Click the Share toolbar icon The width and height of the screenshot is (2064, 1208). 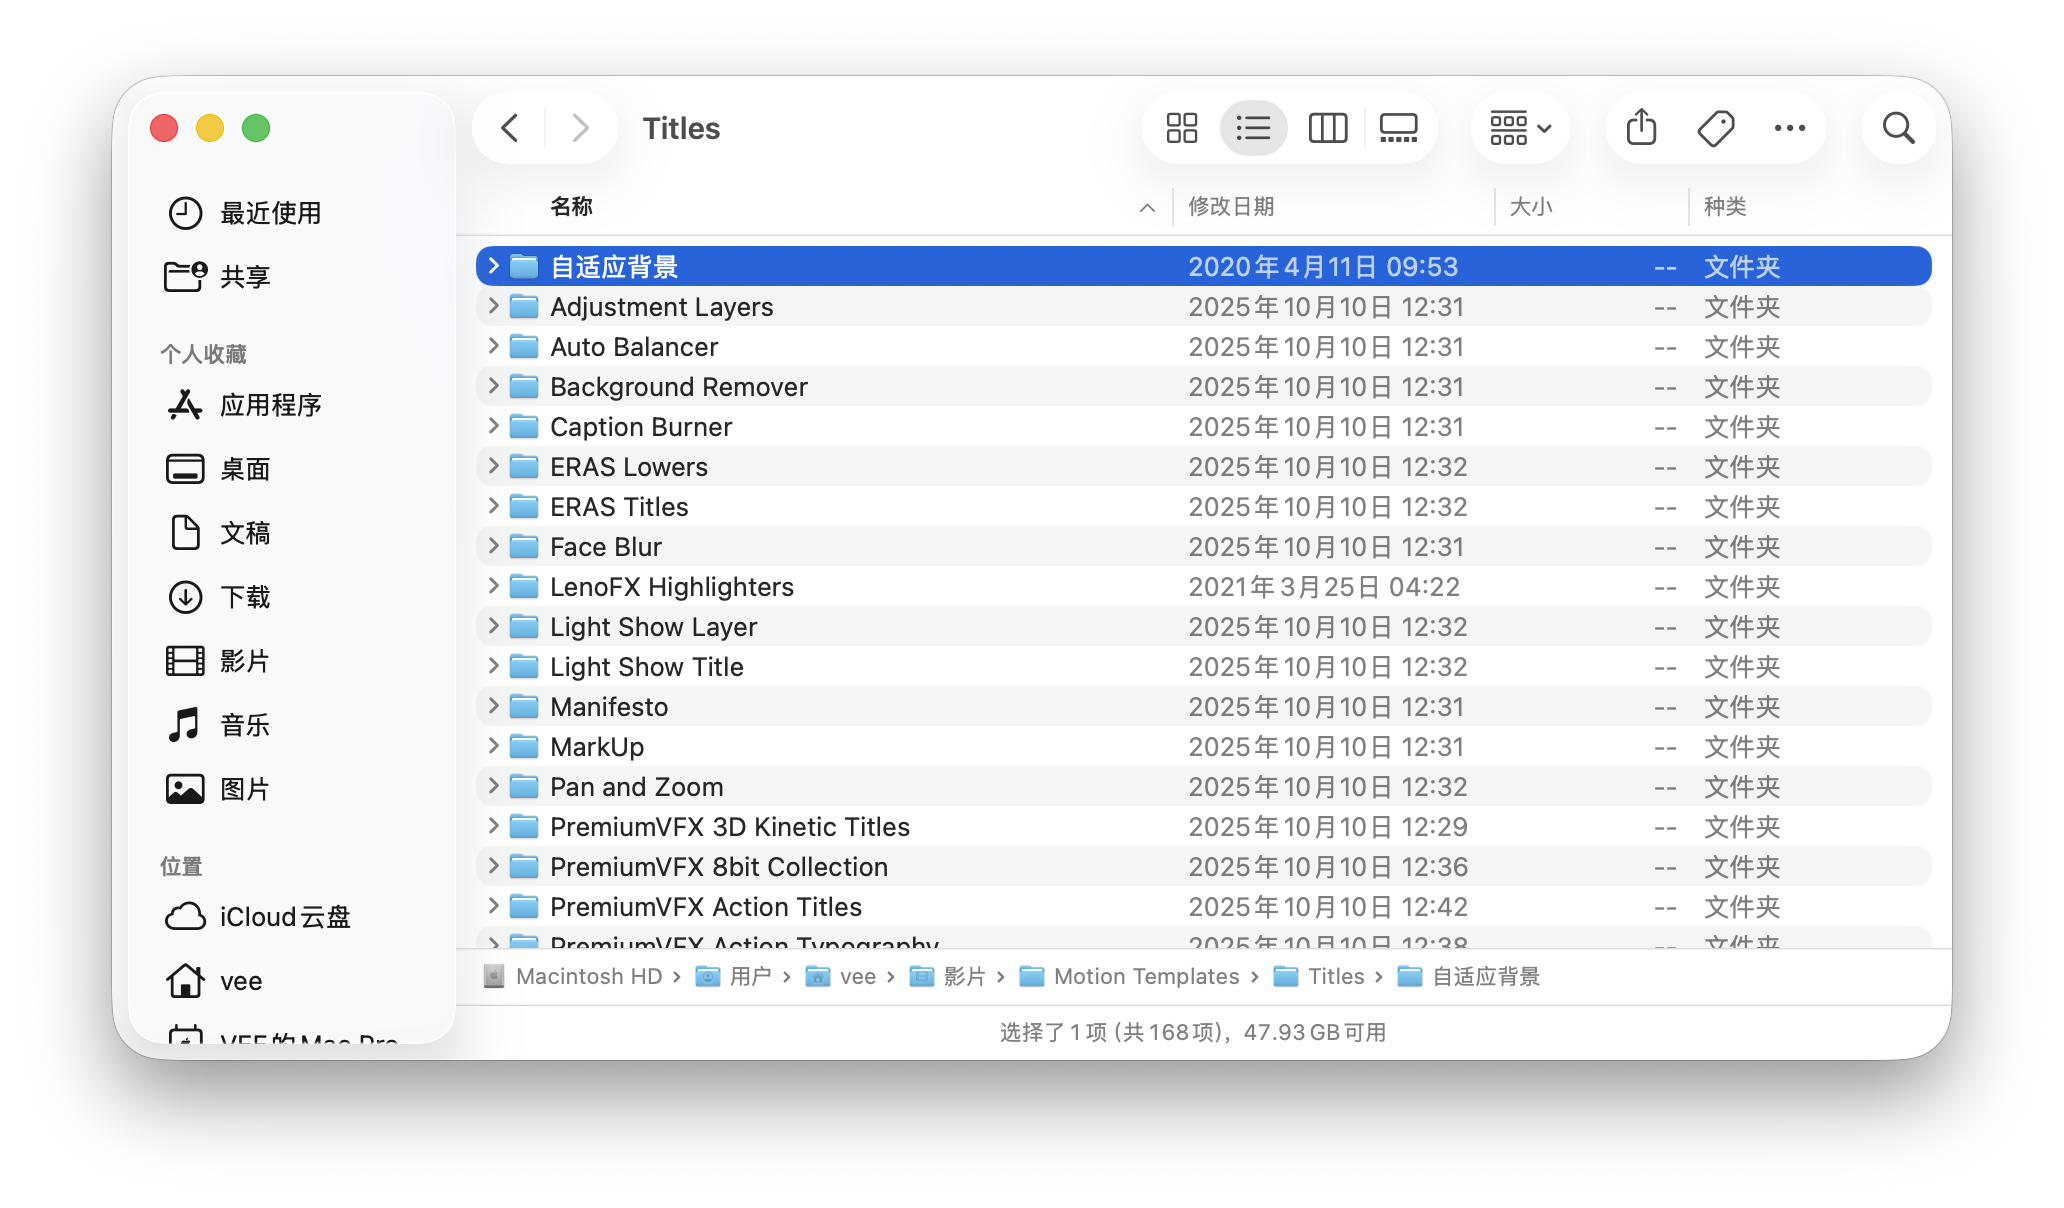1641,128
